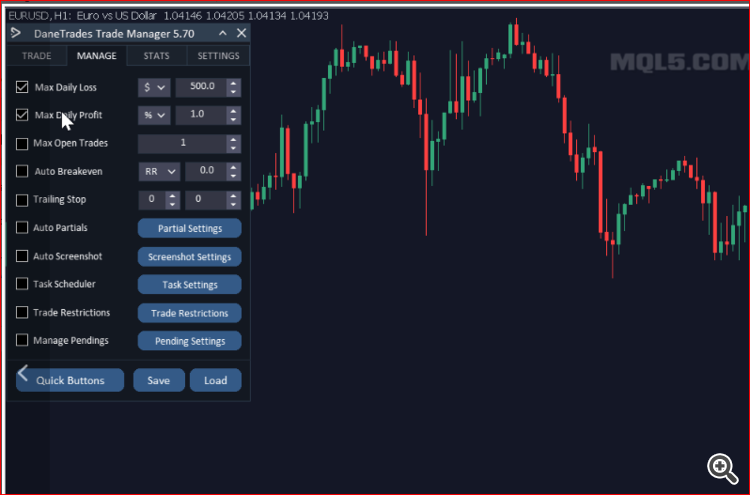
Task: Uncheck the Max Daily Loss checkbox
Action: pos(22,87)
